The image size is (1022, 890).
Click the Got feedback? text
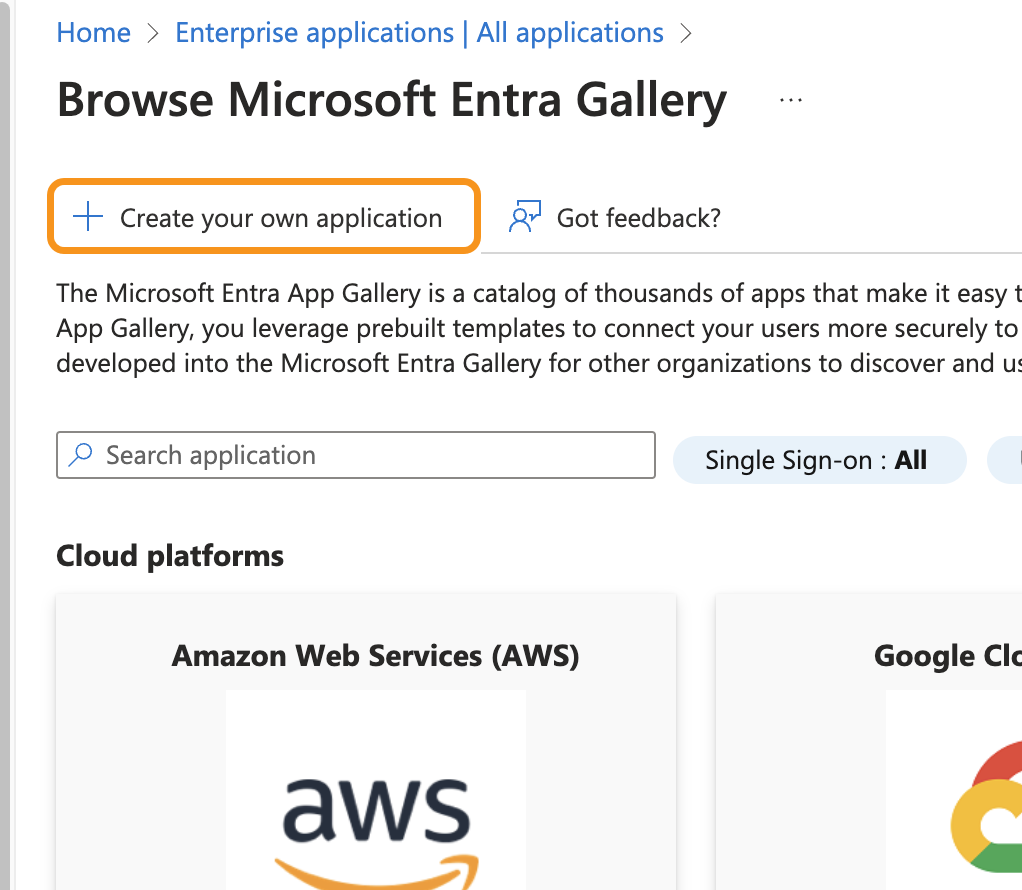pos(638,218)
